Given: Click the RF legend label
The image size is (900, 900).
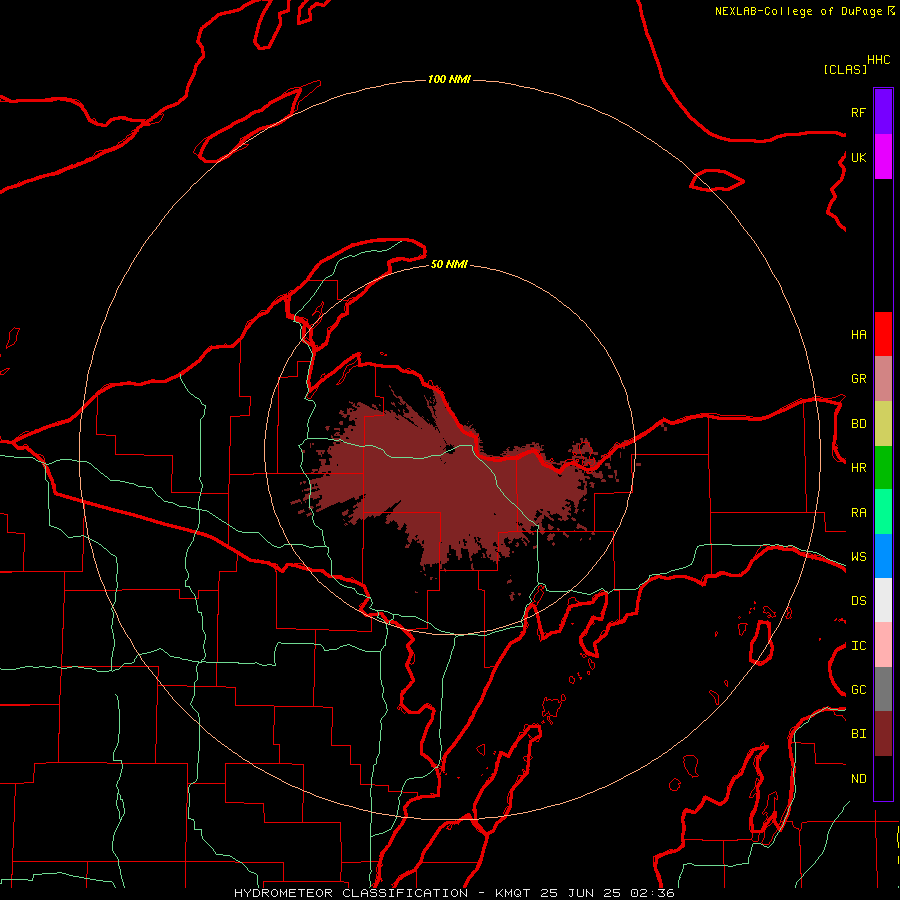Looking at the screenshot, I should 858,112.
